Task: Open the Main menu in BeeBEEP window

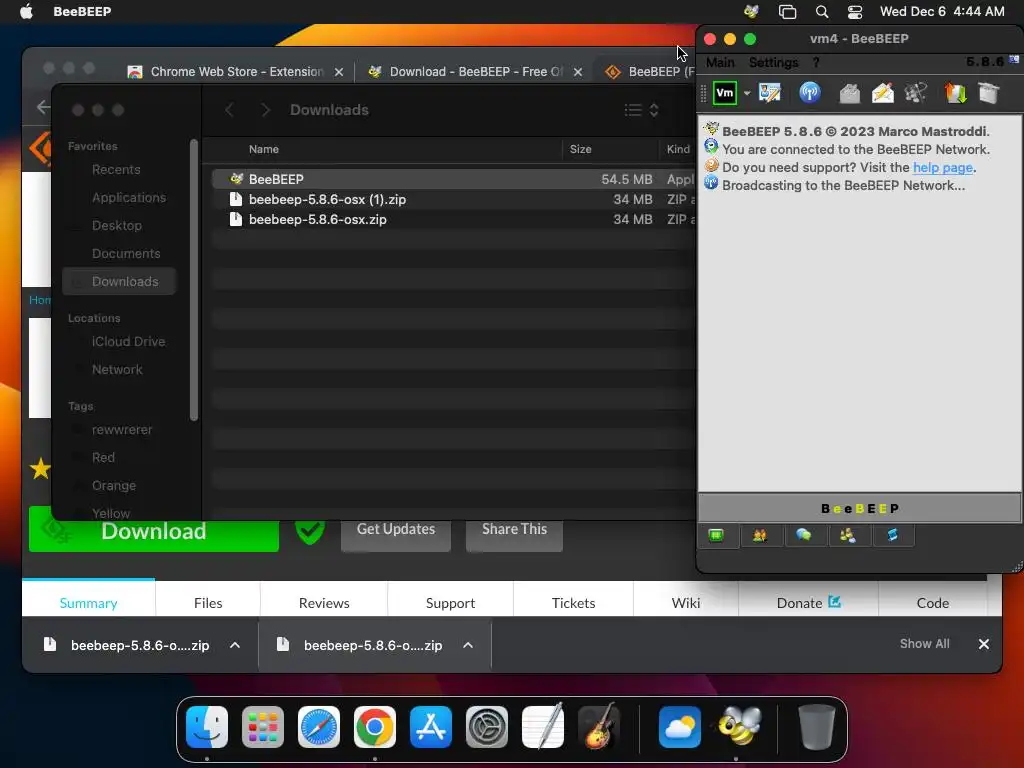Action: coord(720,63)
